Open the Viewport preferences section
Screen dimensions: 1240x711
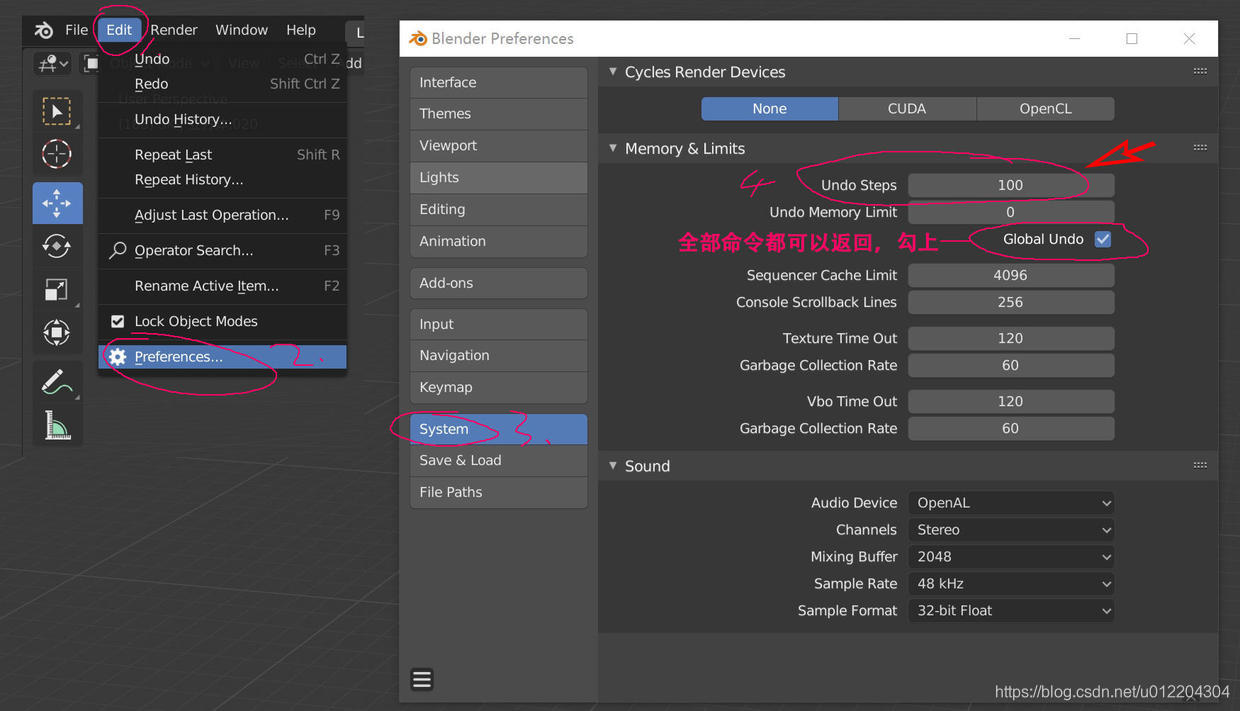[499, 146]
